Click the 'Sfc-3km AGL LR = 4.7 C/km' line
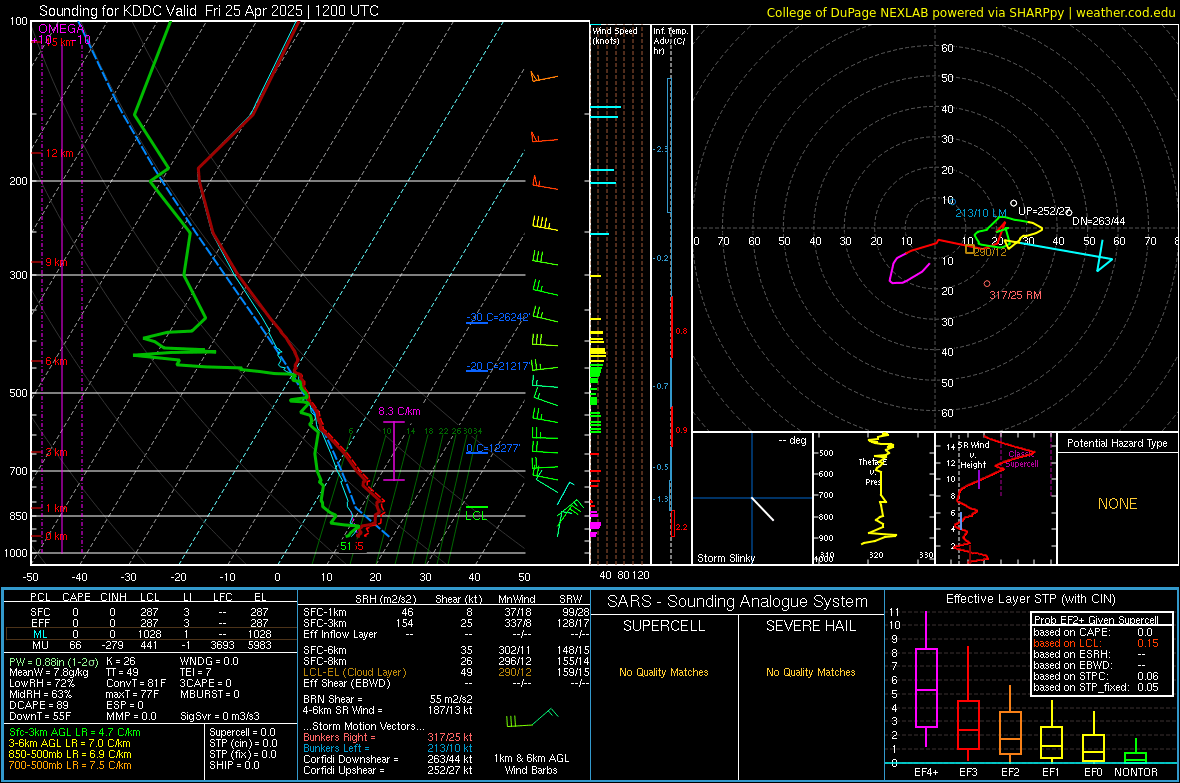Image resolution: width=1180 pixels, height=783 pixels. [75, 733]
